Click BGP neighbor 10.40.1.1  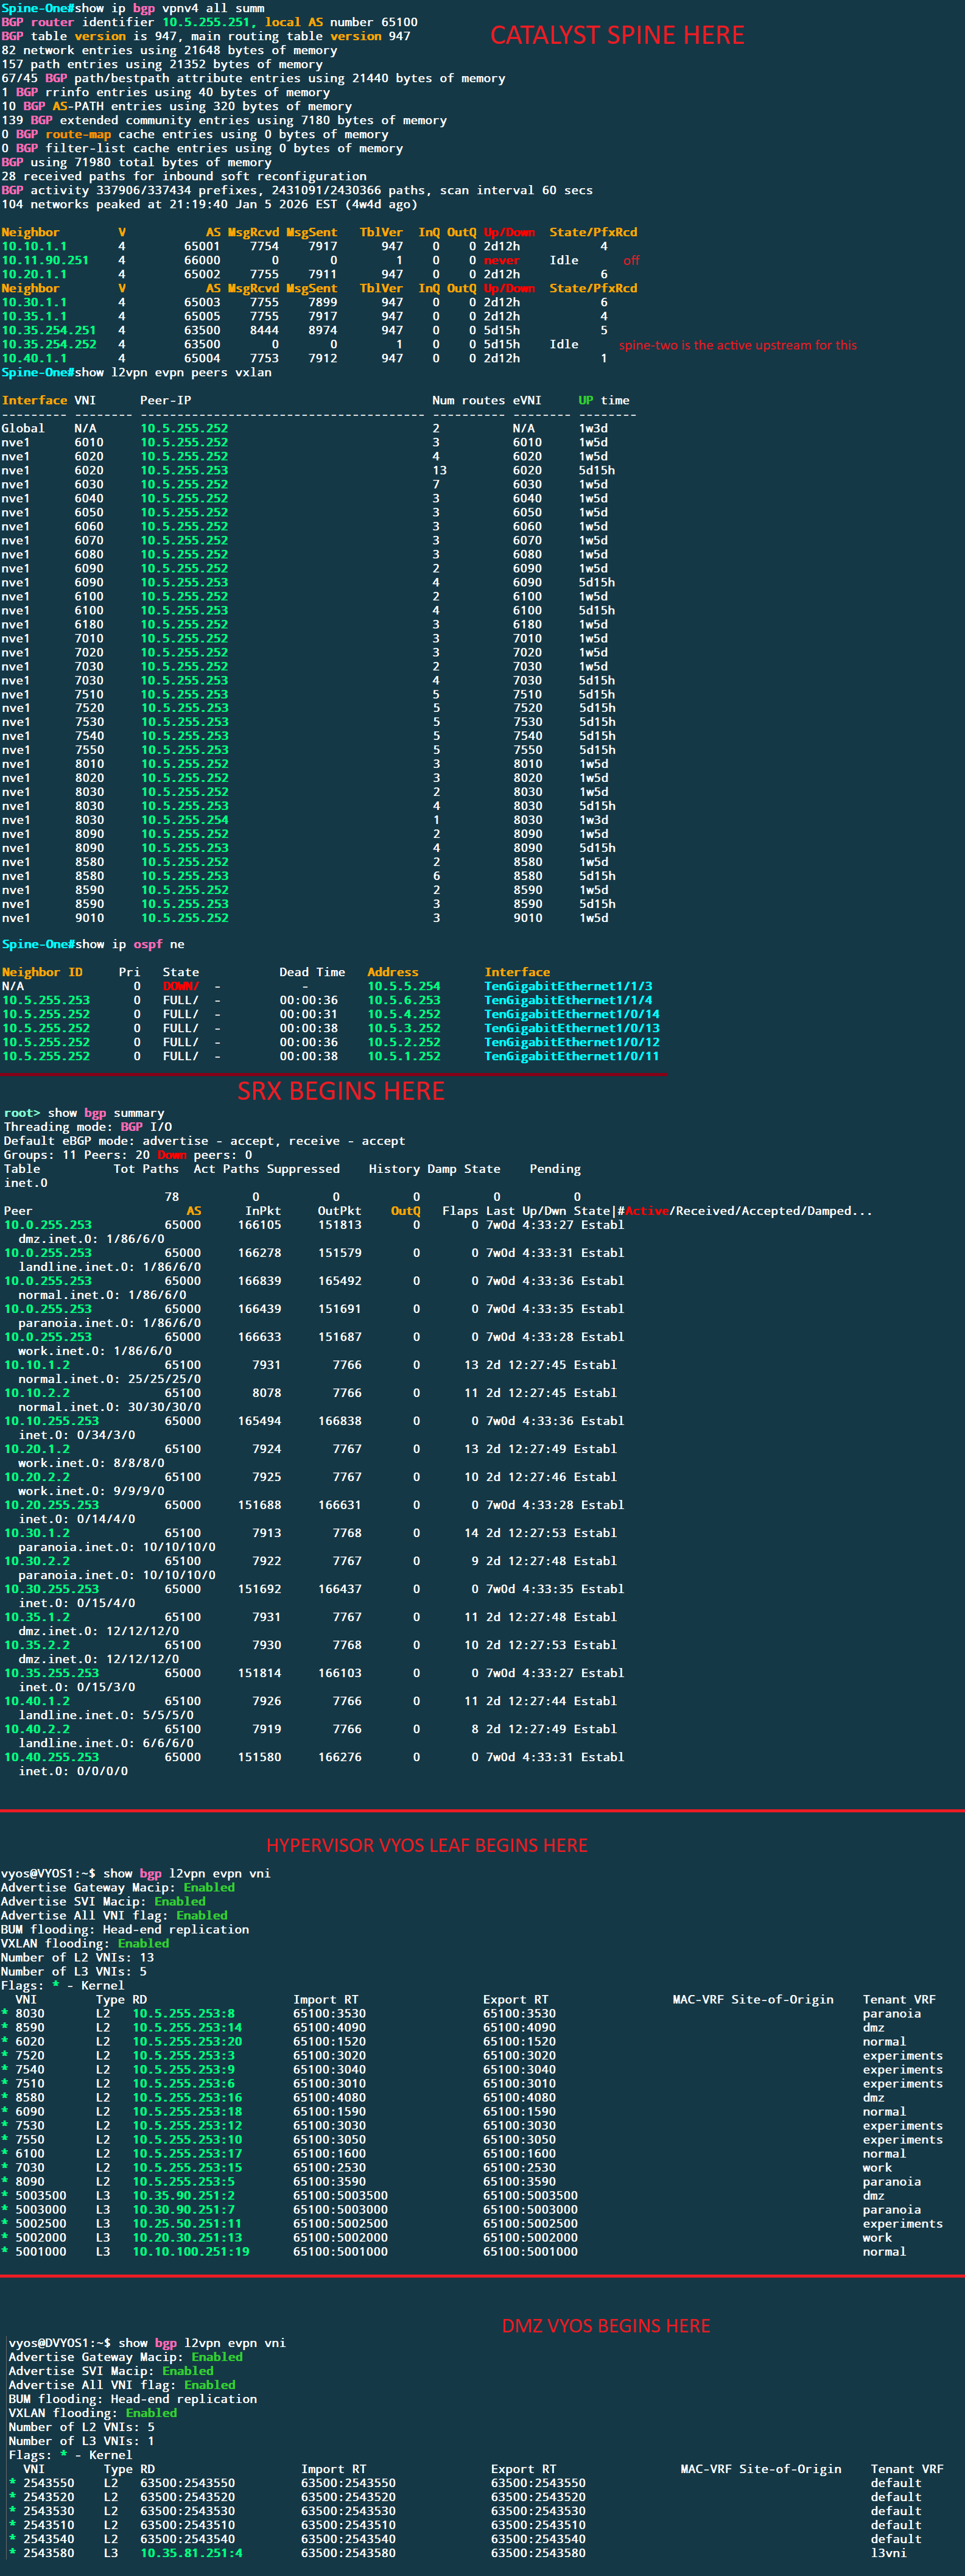[35, 358]
